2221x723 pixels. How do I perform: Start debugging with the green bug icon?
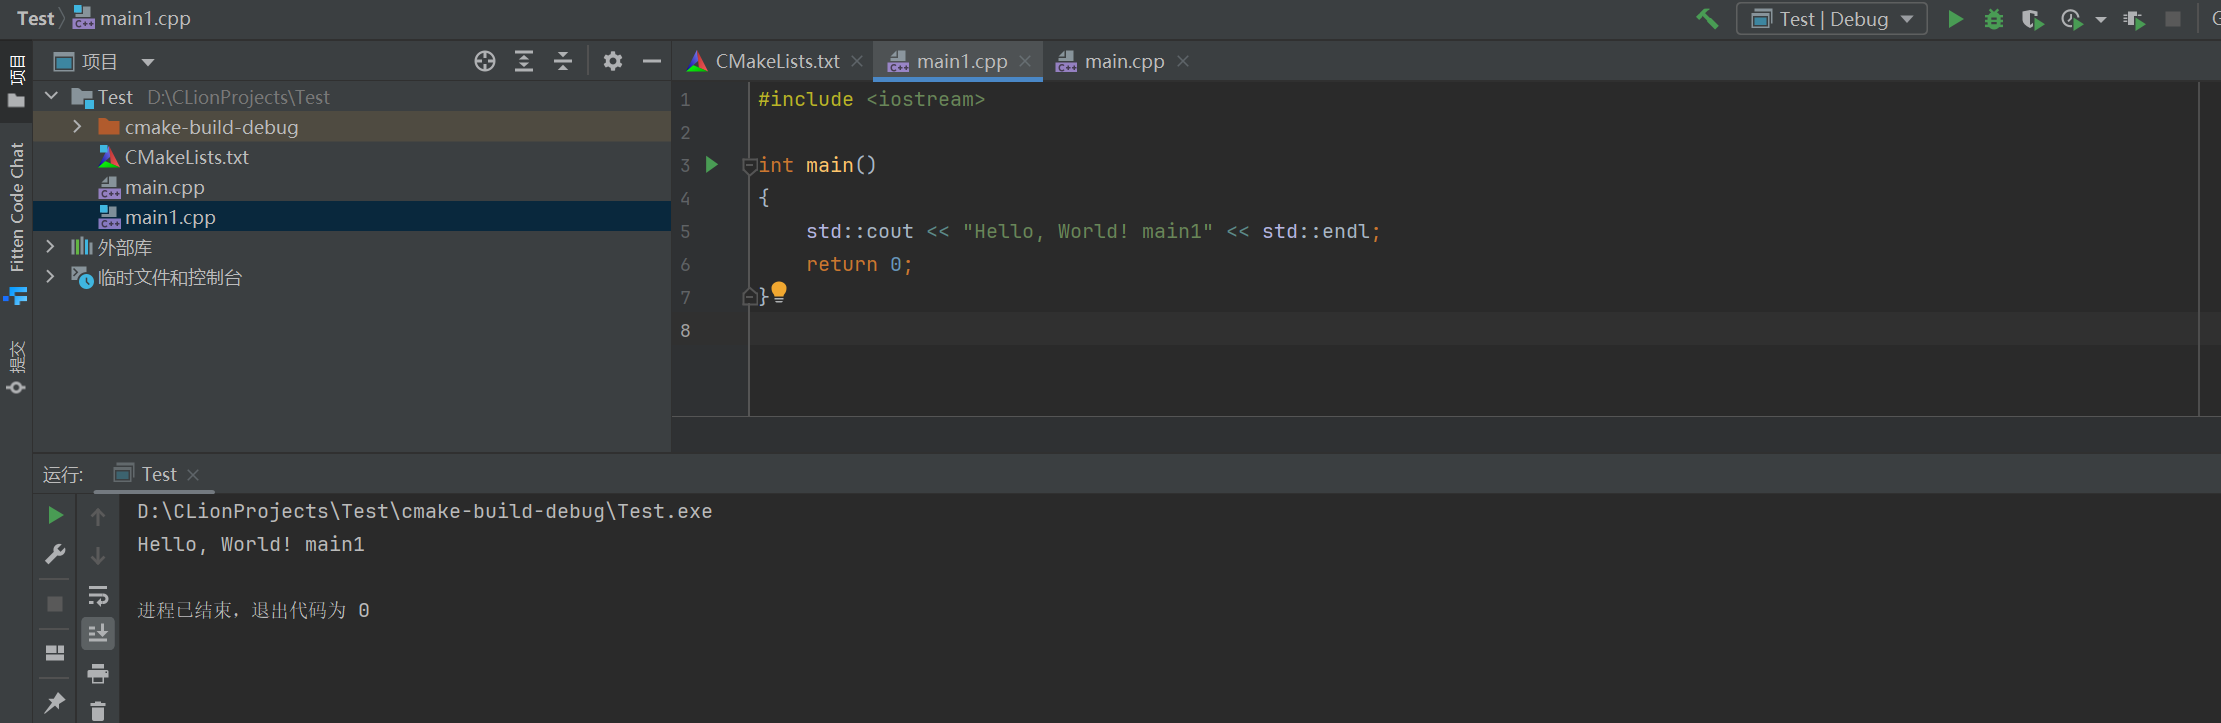click(1994, 19)
